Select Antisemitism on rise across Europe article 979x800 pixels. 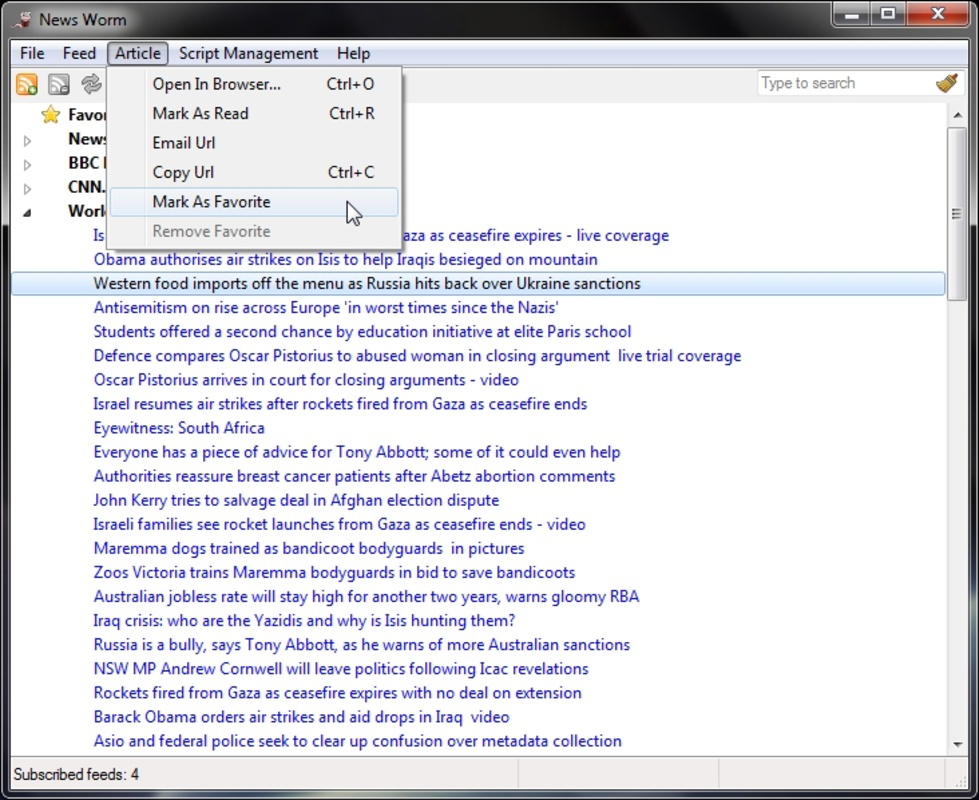click(326, 307)
